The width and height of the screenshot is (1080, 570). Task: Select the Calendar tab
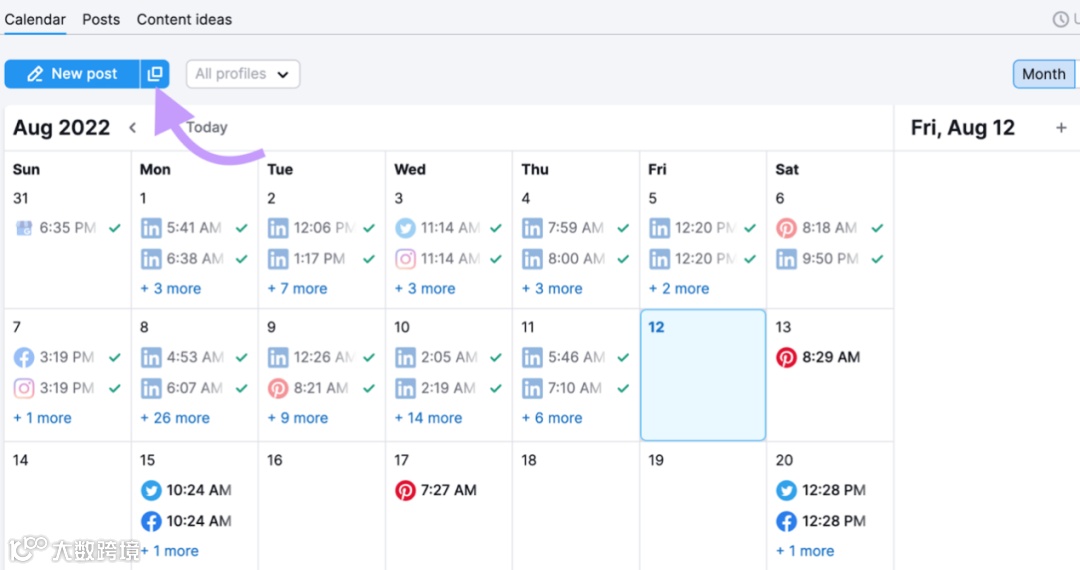point(35,19)
